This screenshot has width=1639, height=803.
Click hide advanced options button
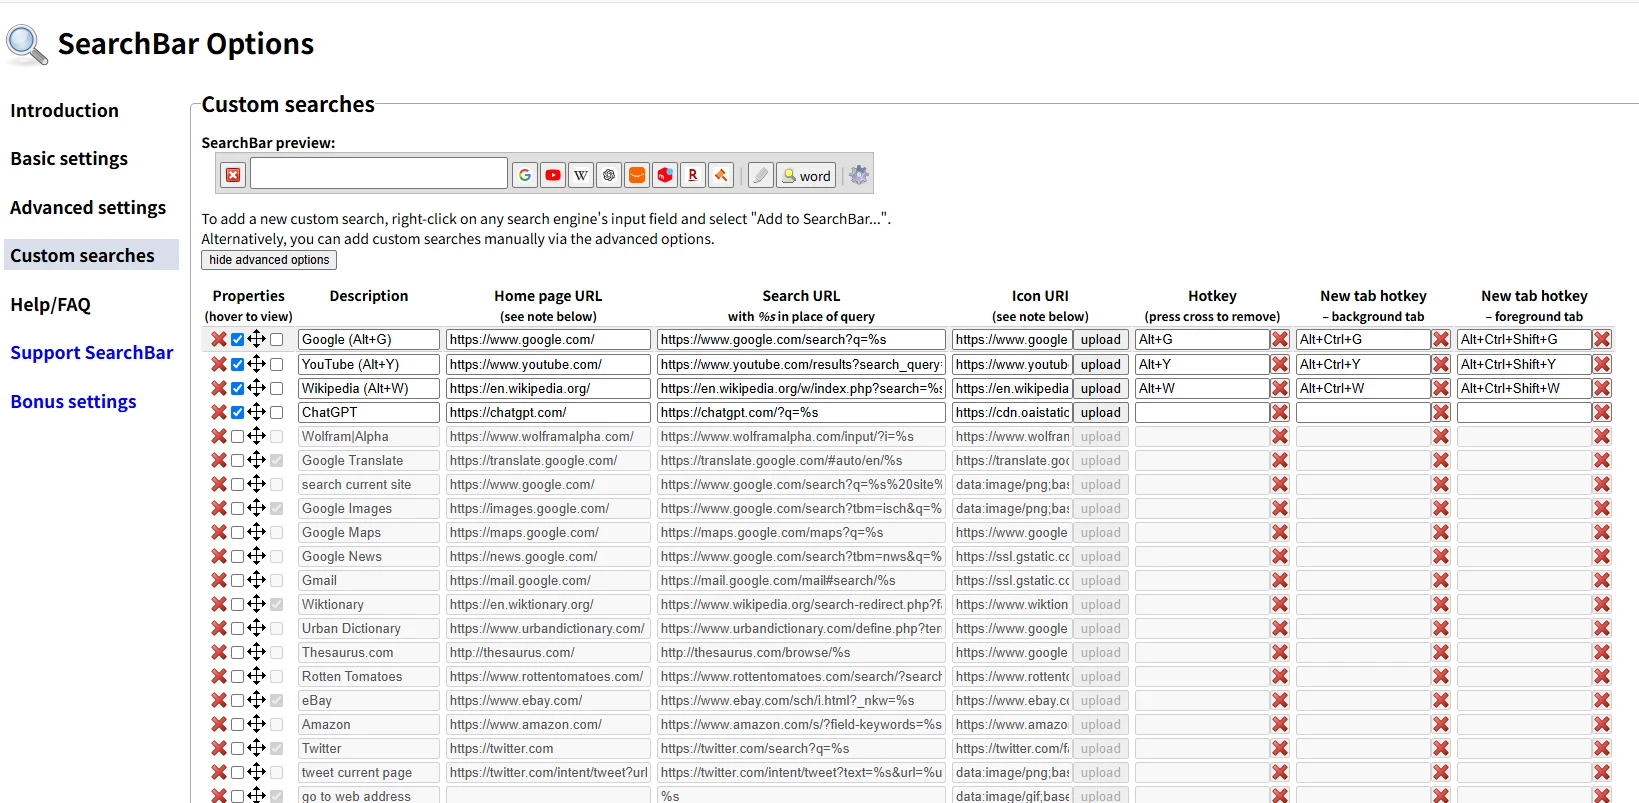coord(269,260)
